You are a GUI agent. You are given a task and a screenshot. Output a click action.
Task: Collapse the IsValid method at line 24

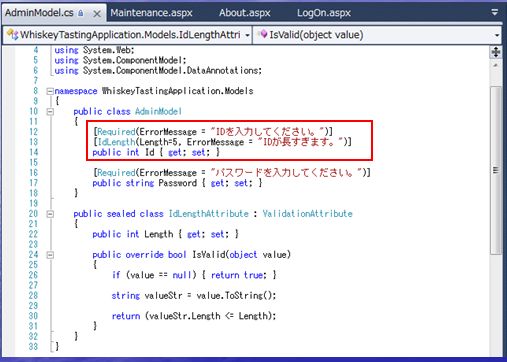(50, 255)
